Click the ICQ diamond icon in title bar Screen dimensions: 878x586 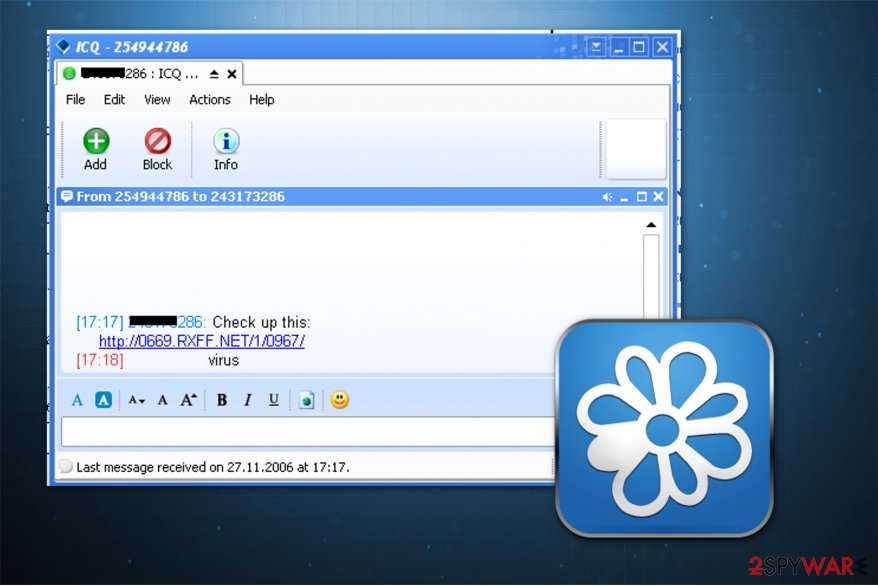tap(63, 46)
